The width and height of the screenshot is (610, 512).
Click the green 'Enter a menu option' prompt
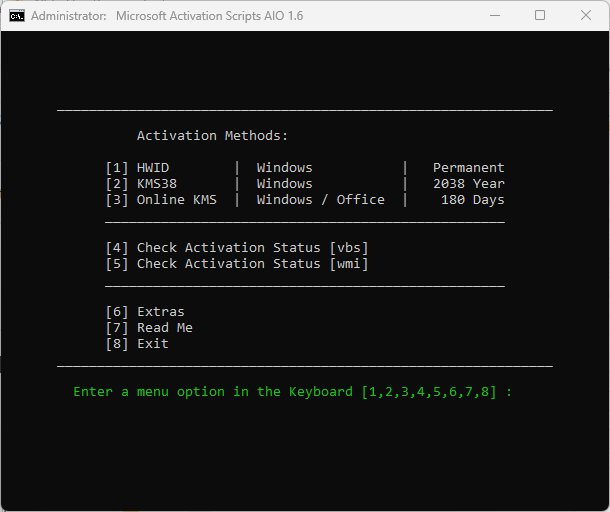pyautogui.click(x=293, y=392)
